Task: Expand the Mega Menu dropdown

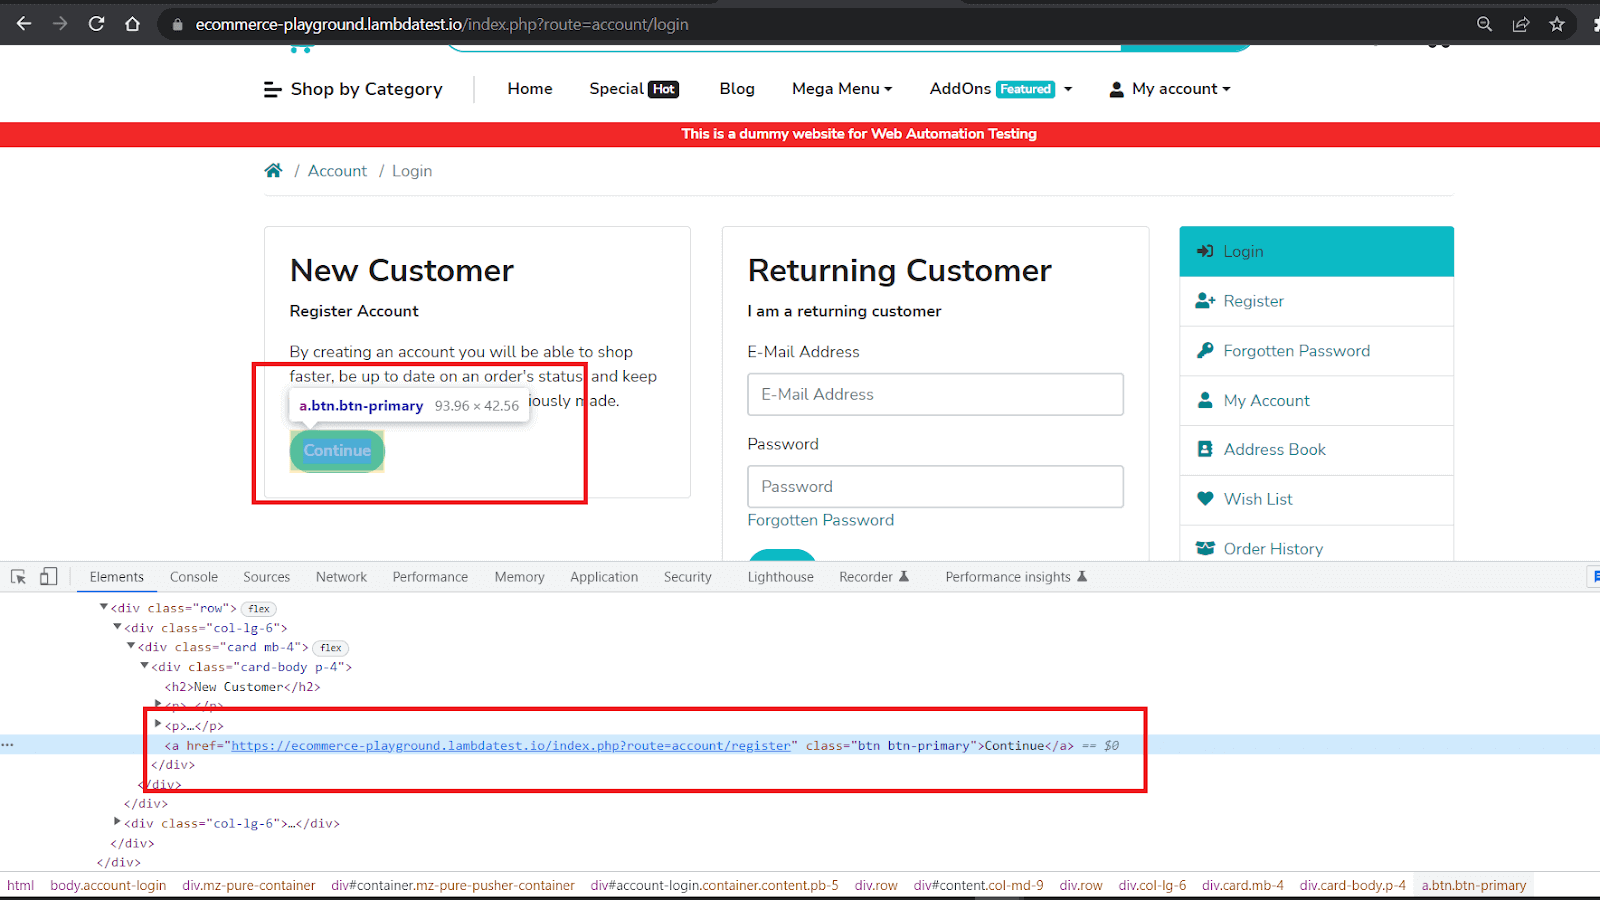Action: coord(841,89)
